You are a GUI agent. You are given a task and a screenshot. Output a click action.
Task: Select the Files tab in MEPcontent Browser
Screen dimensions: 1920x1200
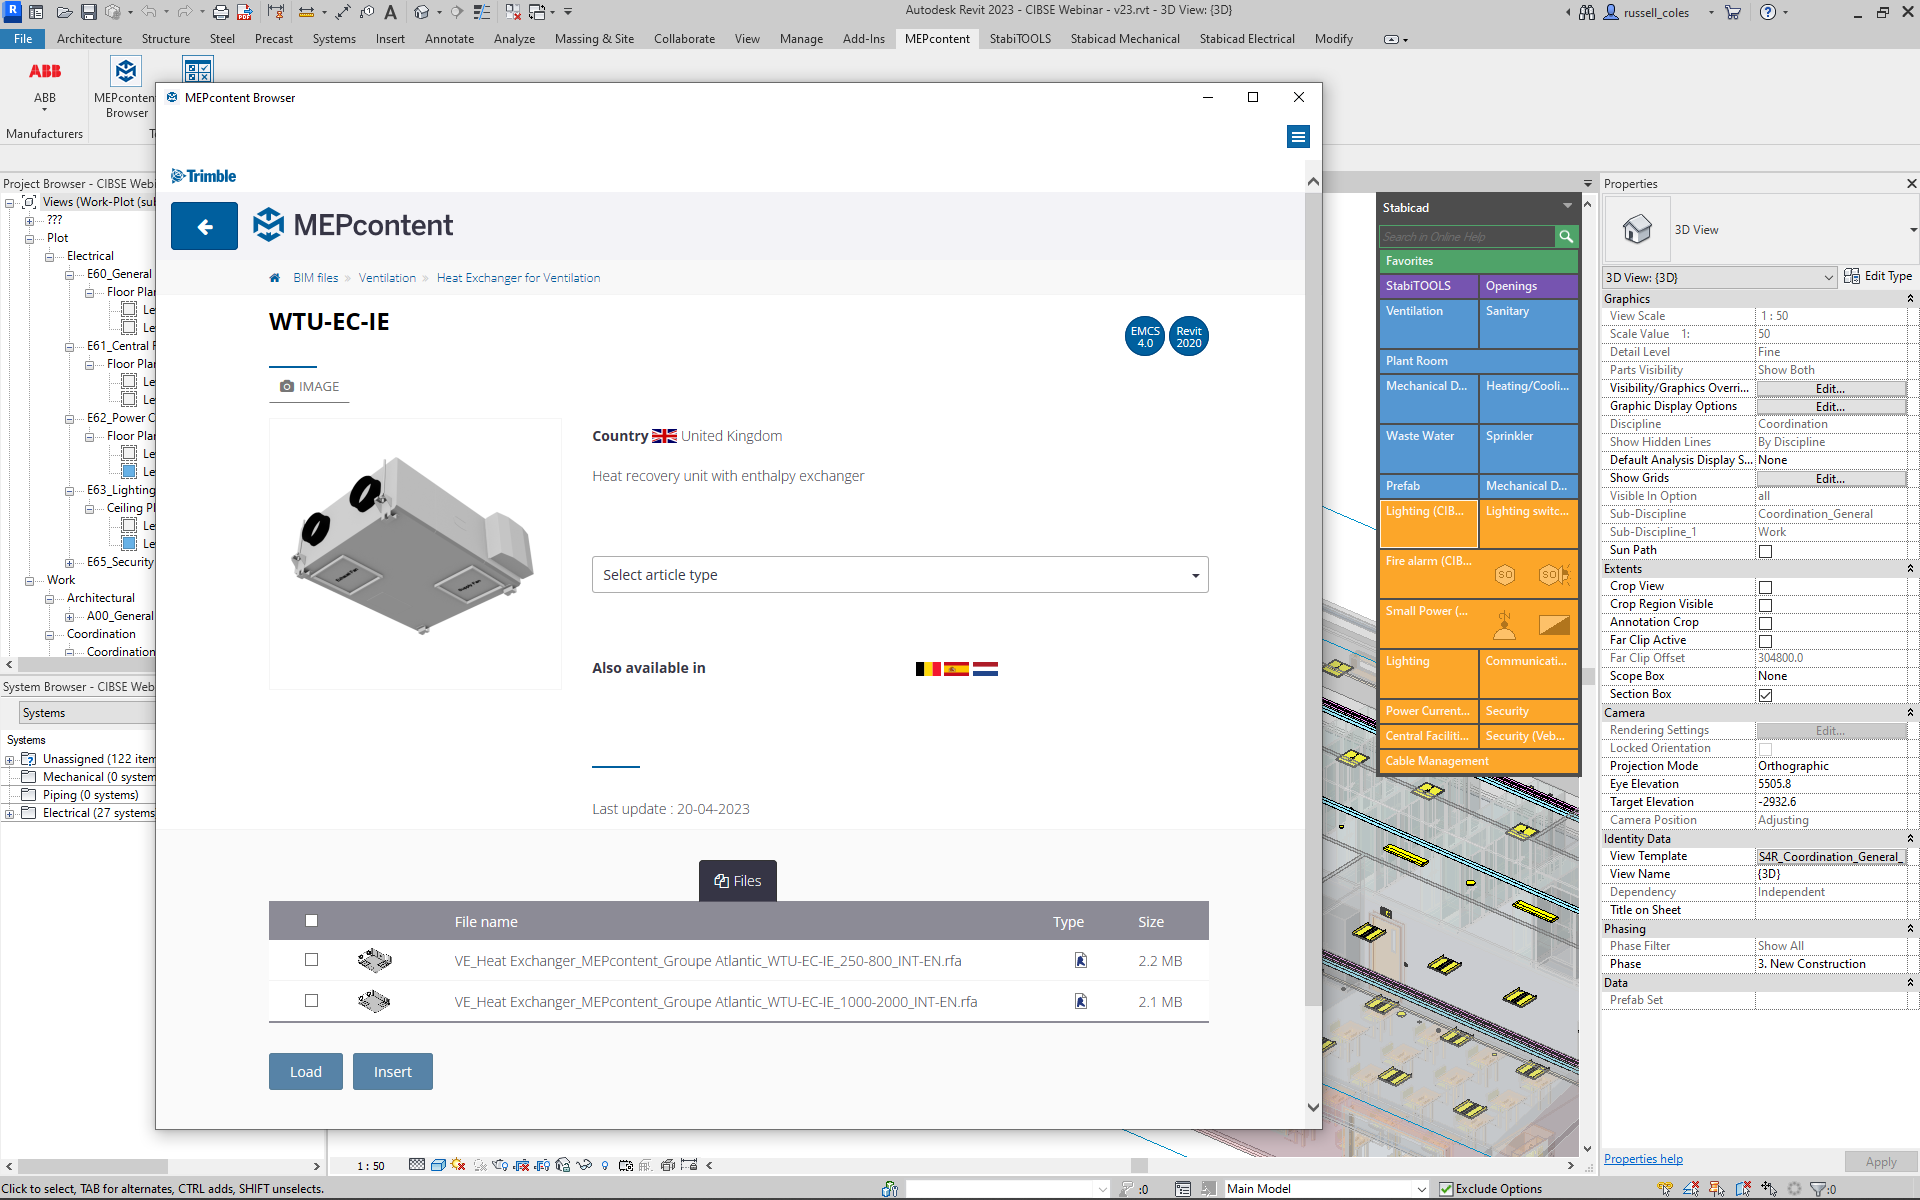tap(738, 881)
